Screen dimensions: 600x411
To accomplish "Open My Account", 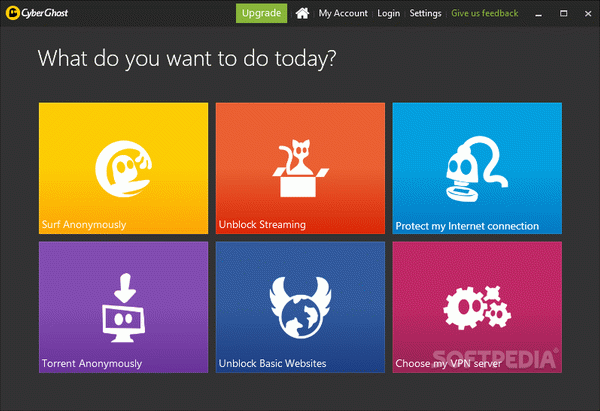I will [343, 13].
